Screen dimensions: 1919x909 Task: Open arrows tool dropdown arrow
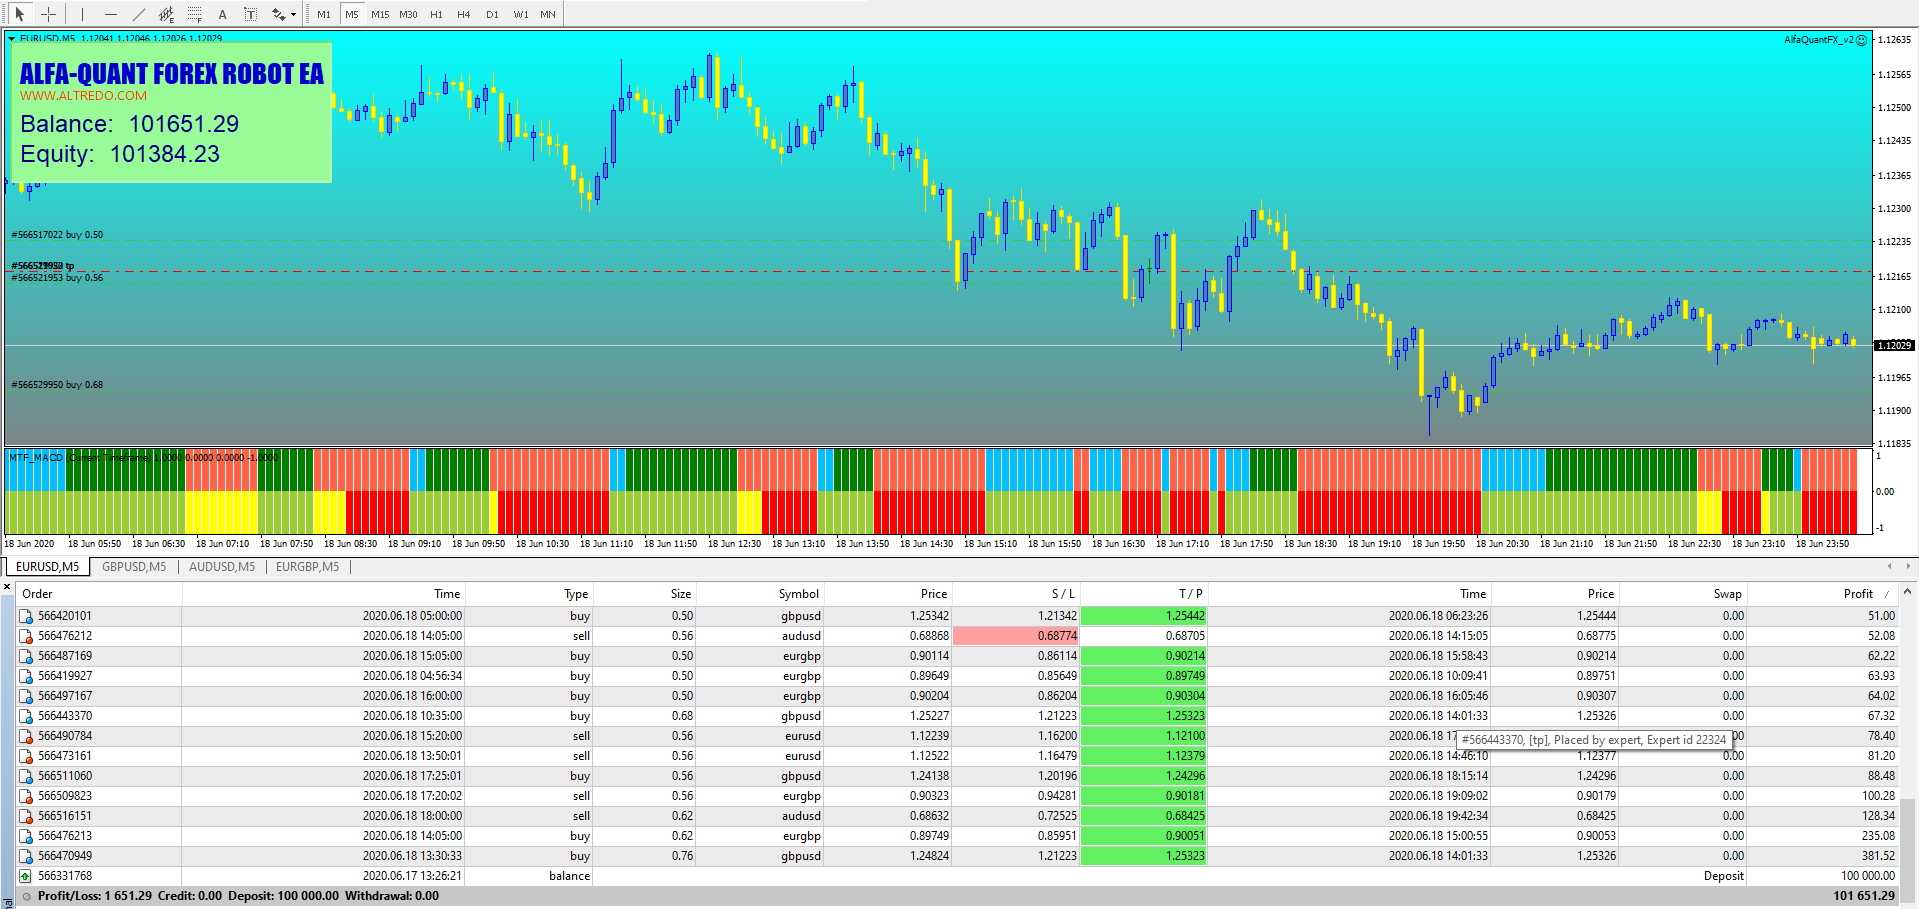293,14
